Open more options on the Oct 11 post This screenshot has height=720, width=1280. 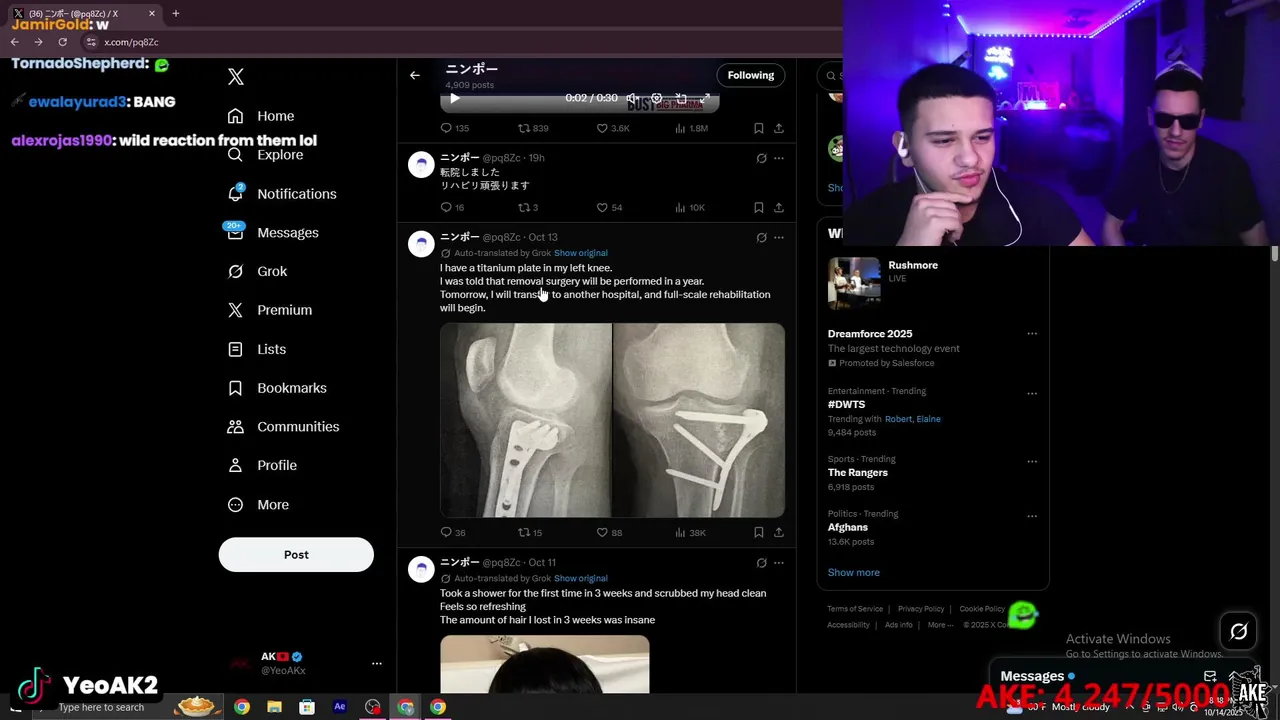(779, 563)
